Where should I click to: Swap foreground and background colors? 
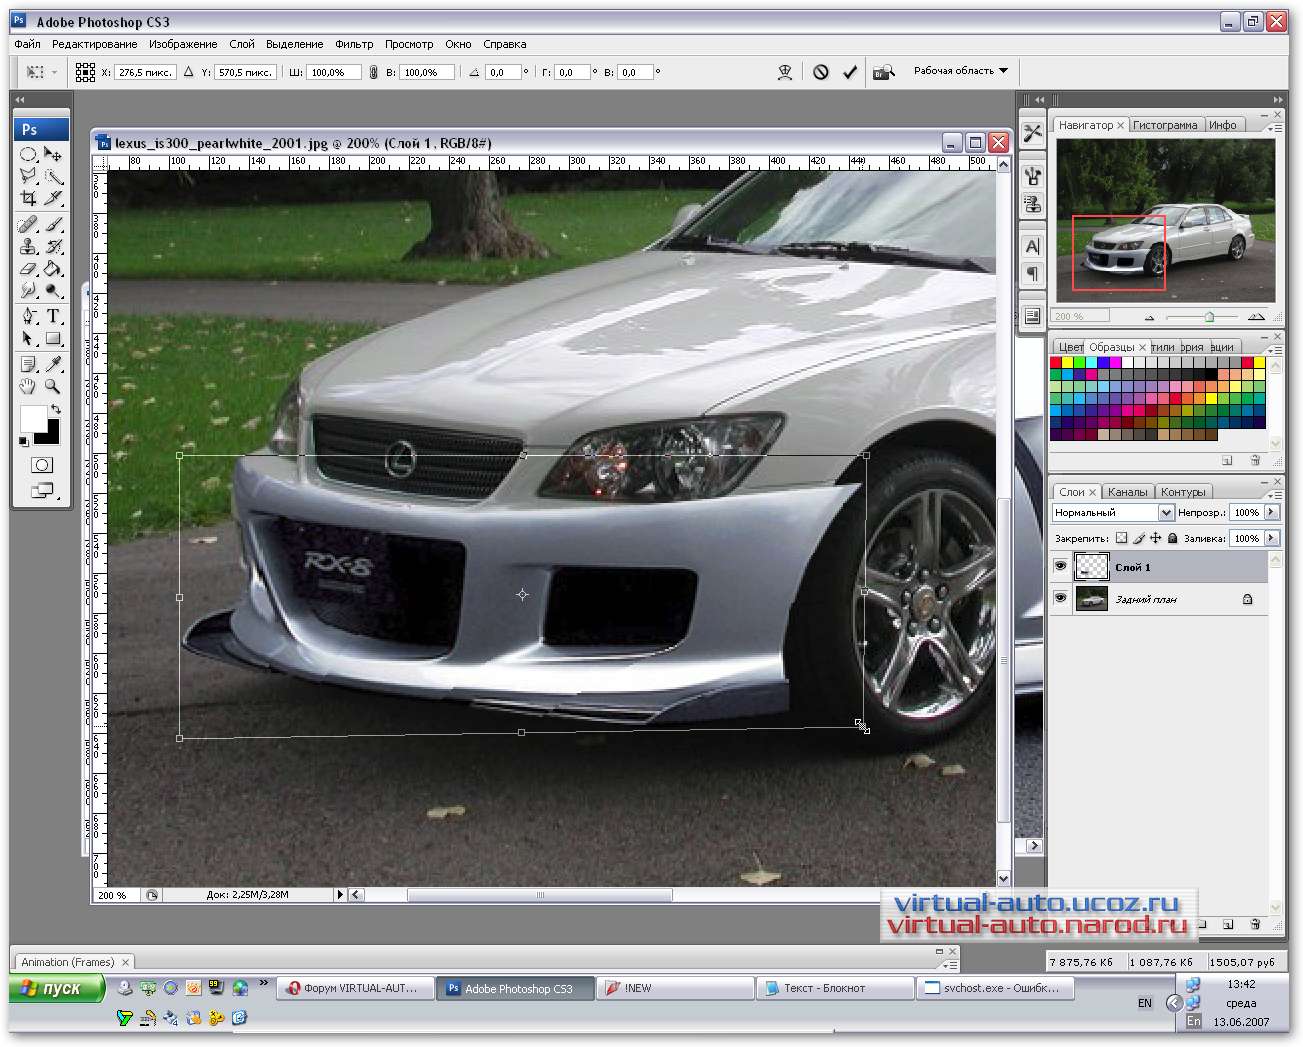(56, 409)
